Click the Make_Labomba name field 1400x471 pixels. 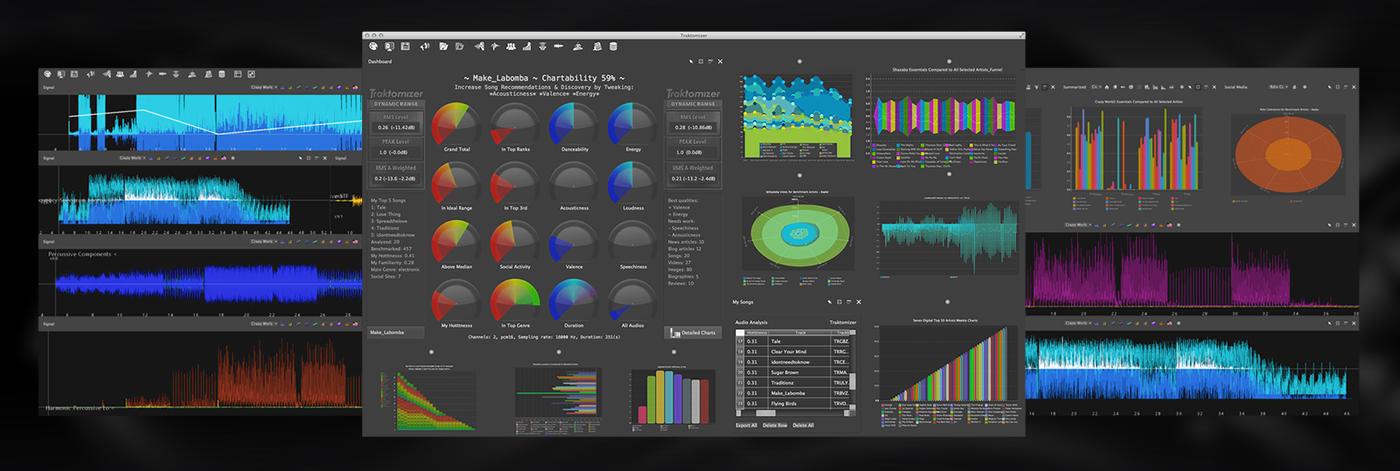click(x=395, y=332)
